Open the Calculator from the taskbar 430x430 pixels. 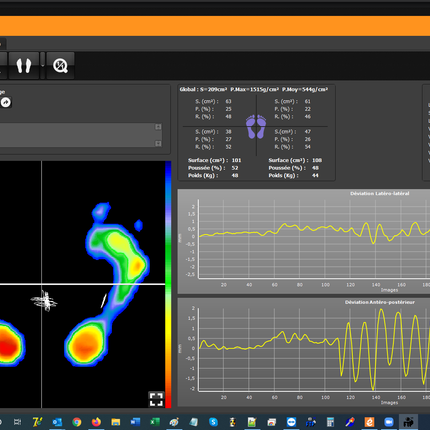click(x=330, y=422)
